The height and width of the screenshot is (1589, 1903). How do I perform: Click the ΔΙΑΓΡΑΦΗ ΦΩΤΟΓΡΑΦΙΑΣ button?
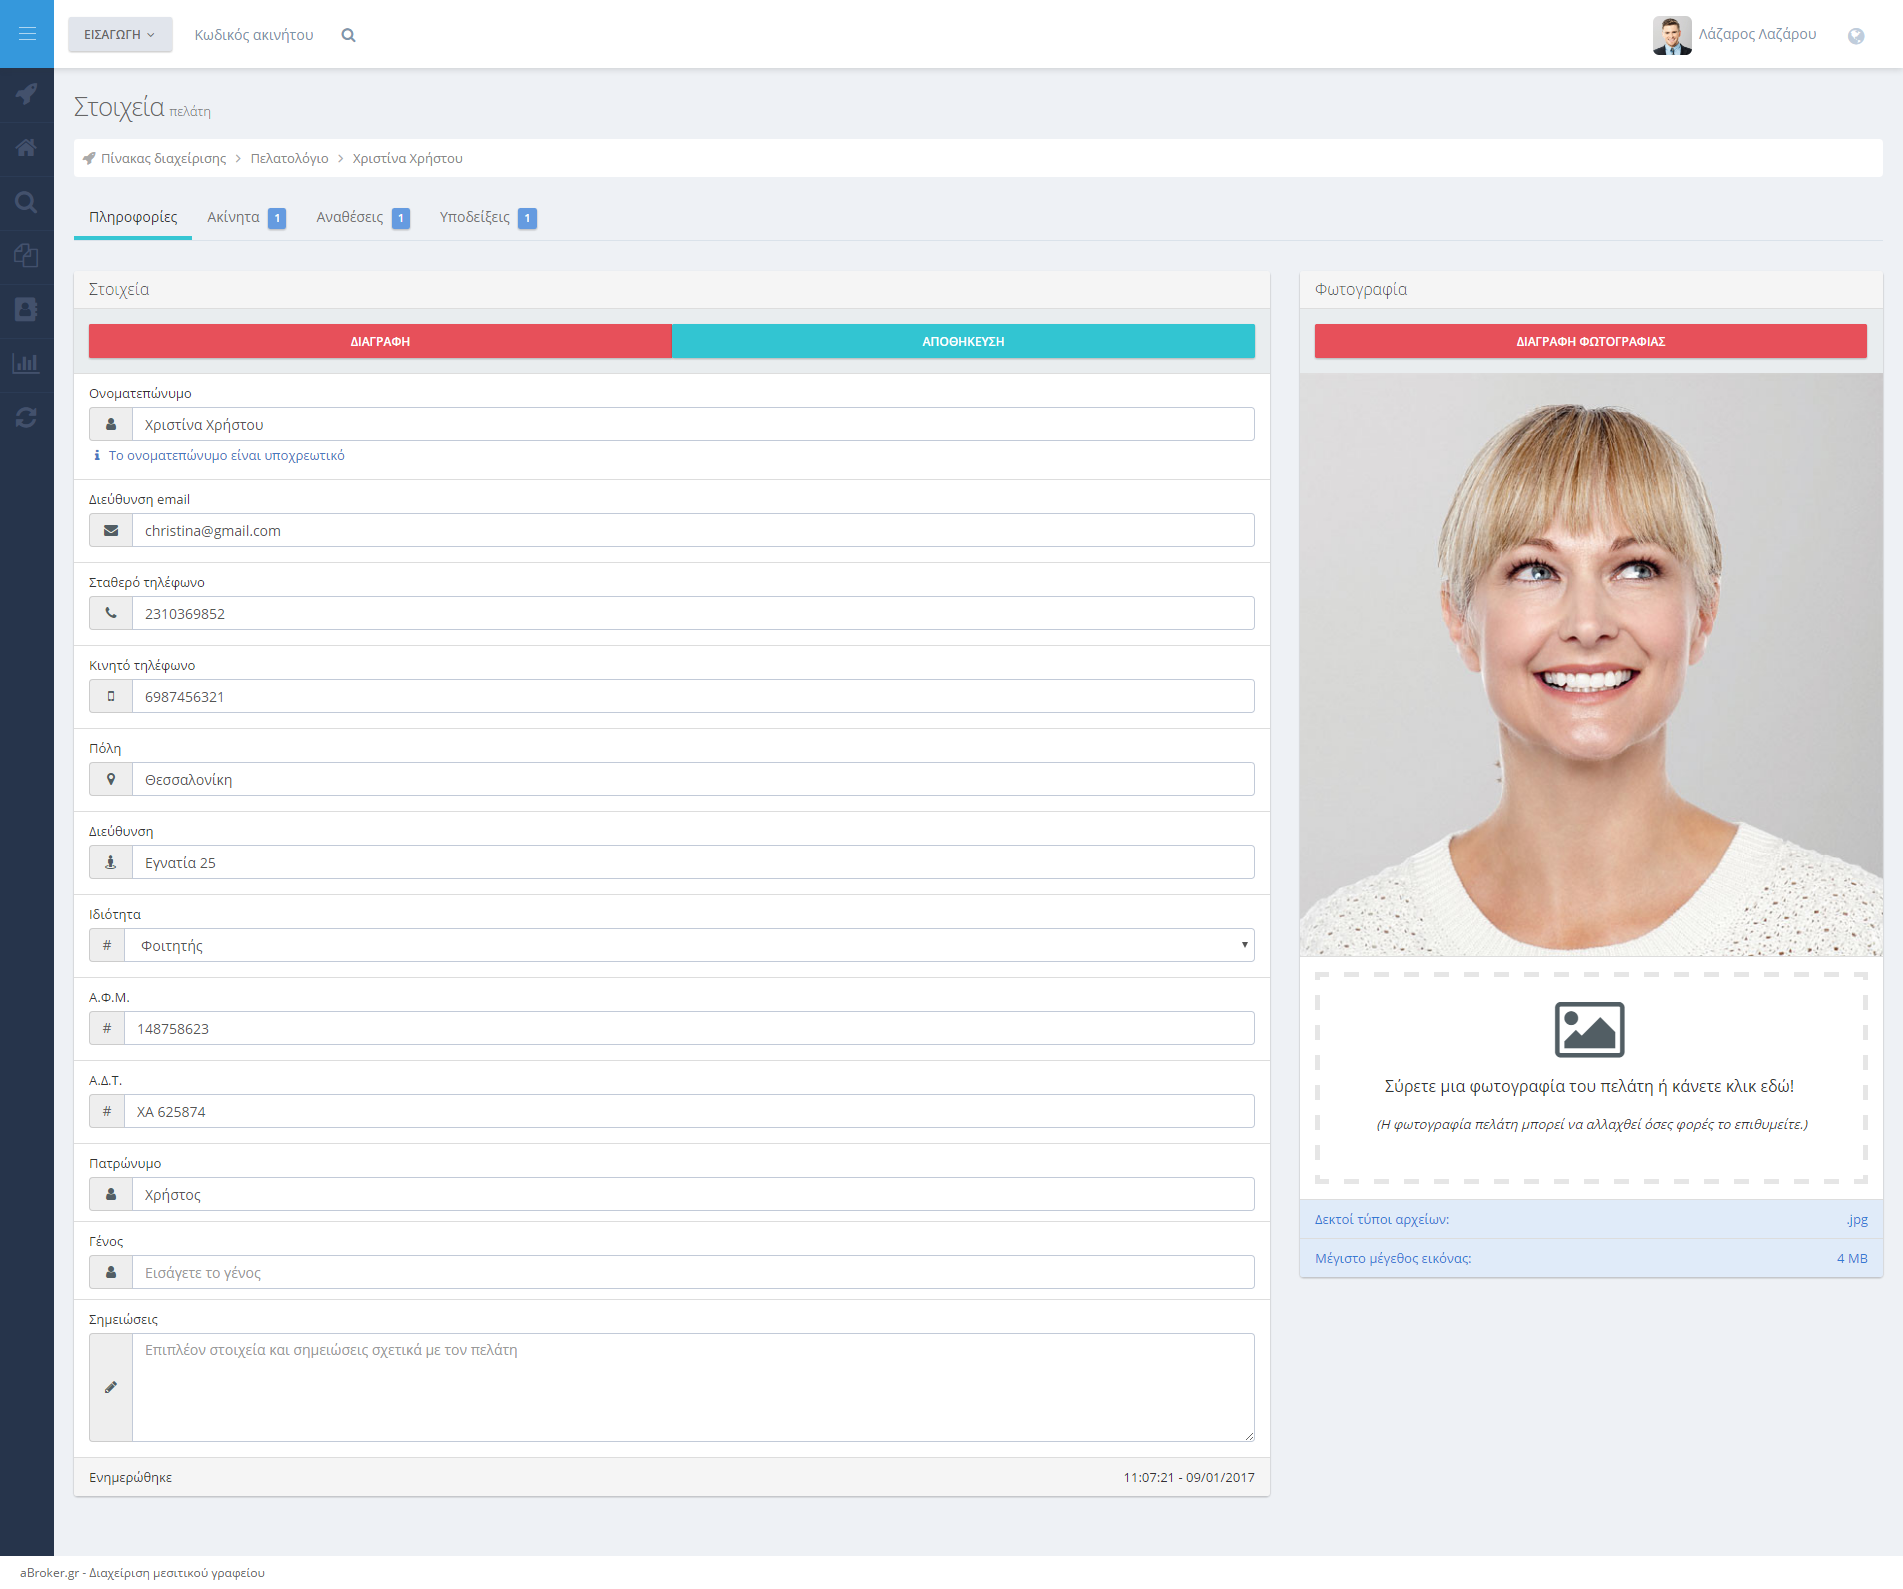[1590, 341]
